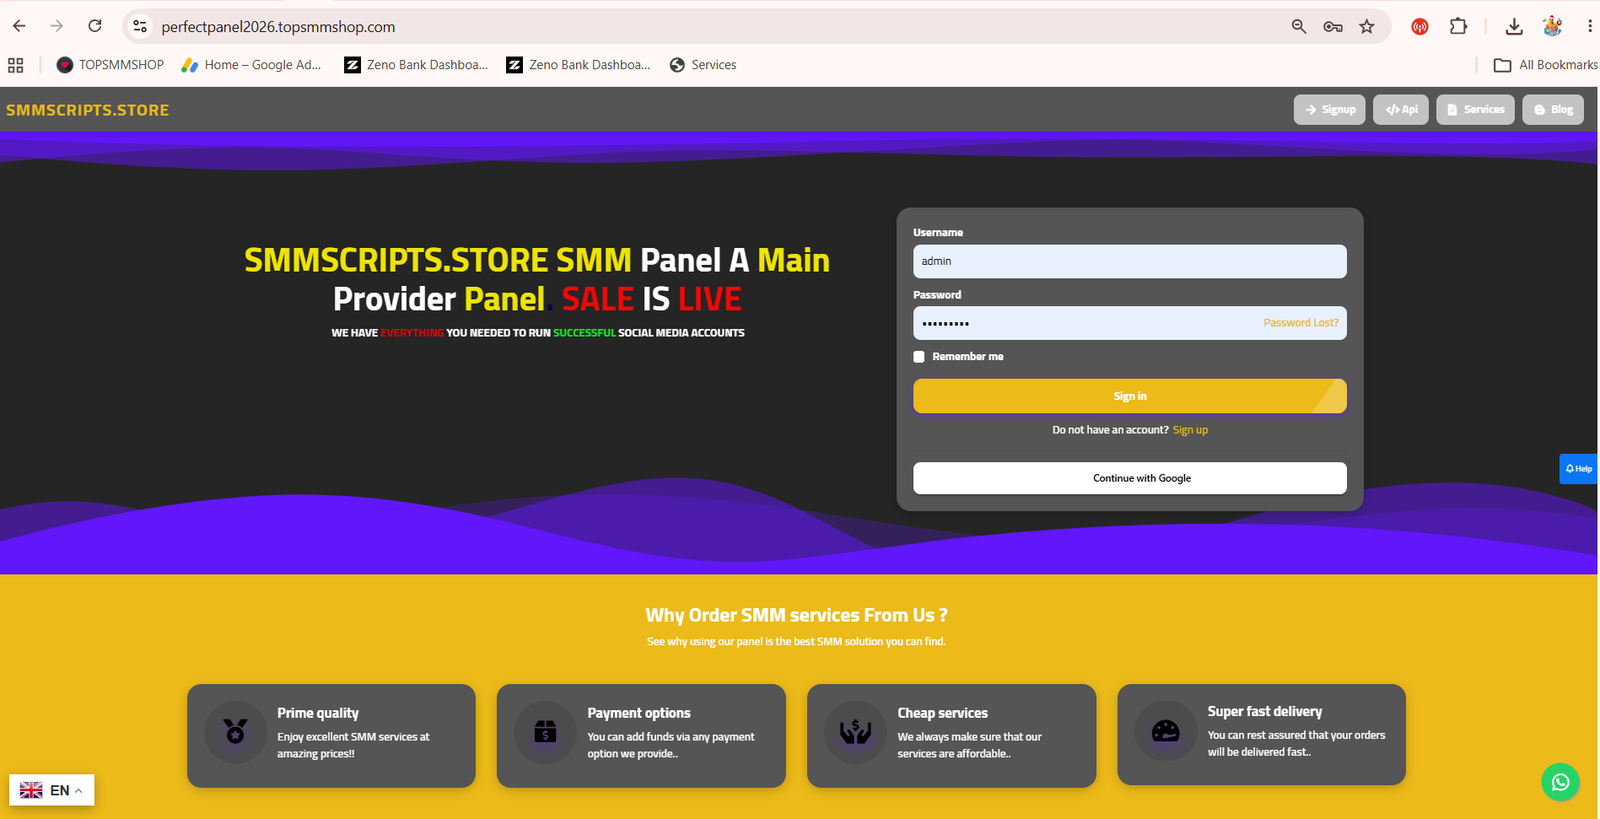Click the Super fast delivery speedometer icon
The height and width of the screenshot is (819, 1600).
[x=1166, y=731]
